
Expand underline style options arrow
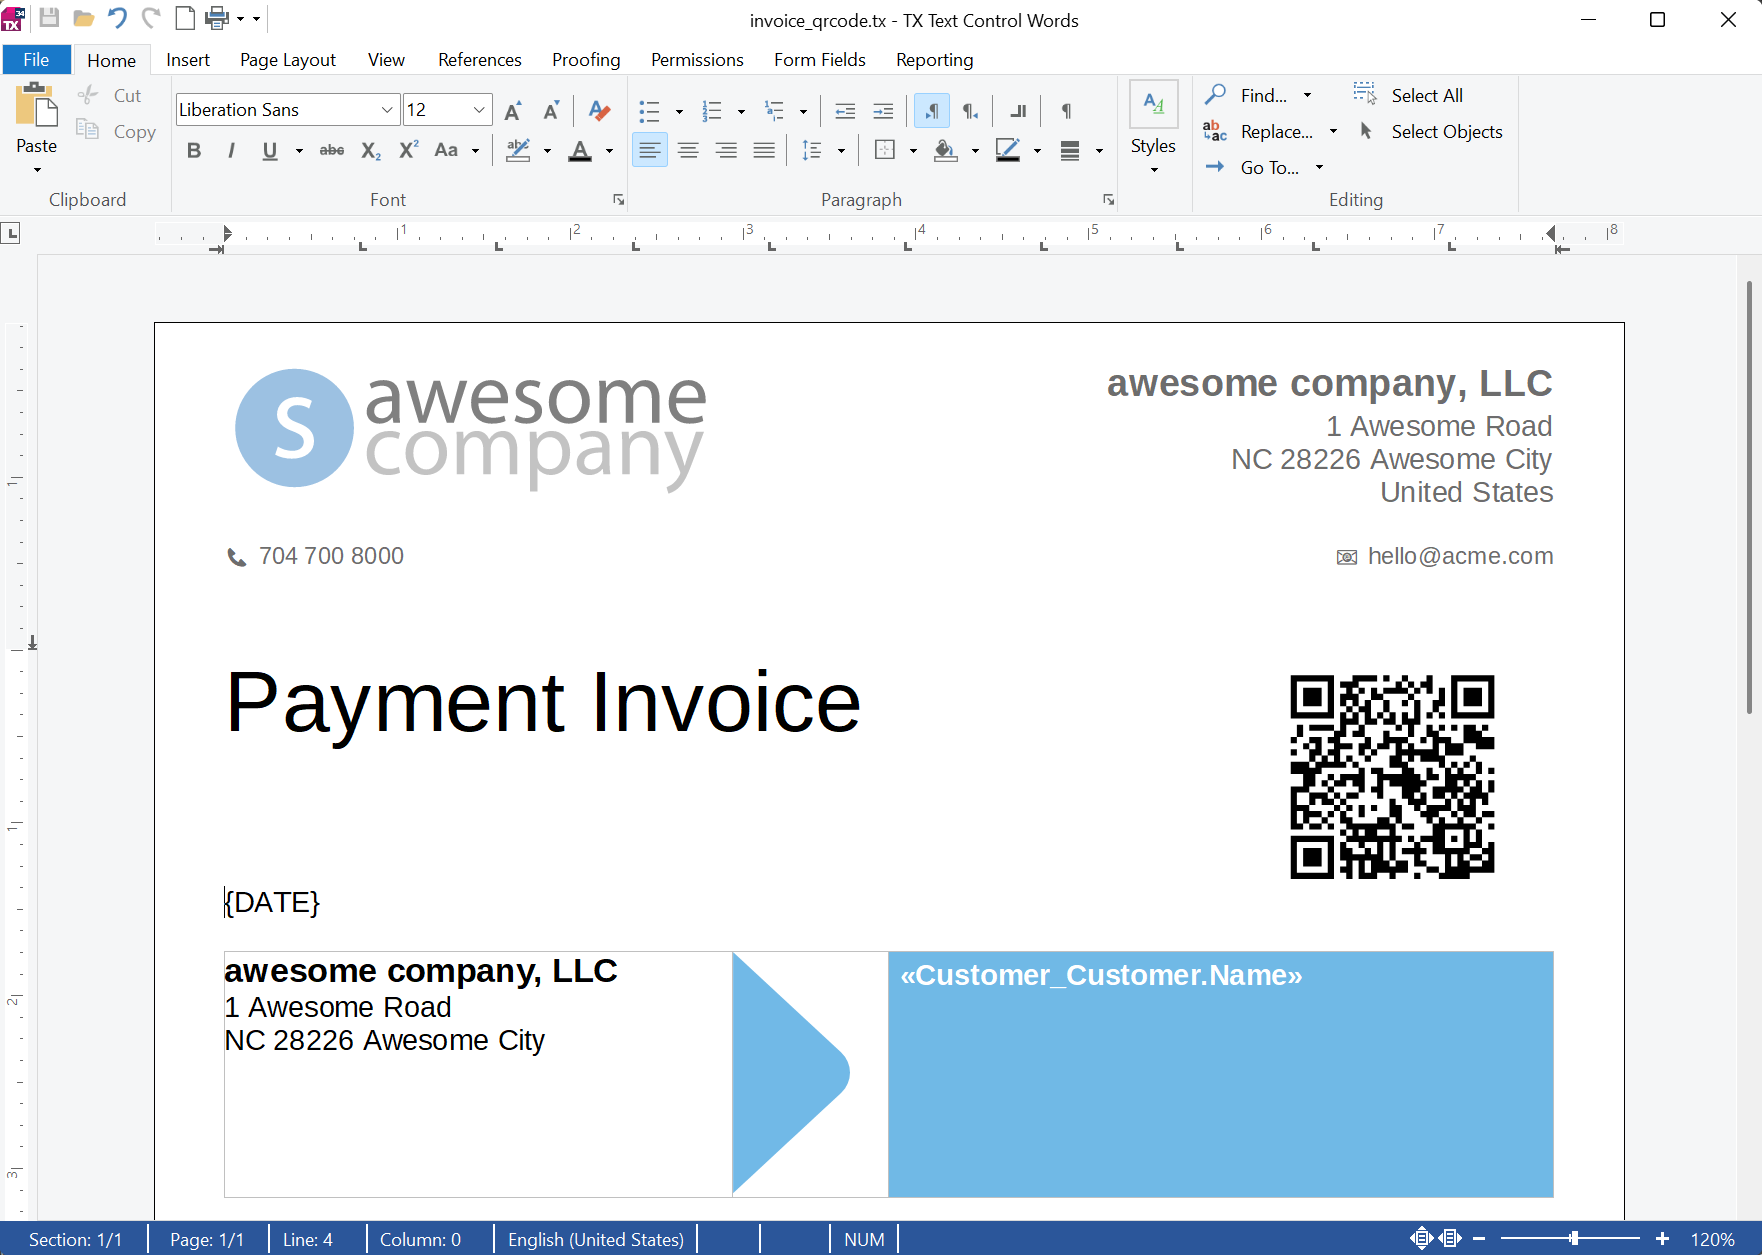299,151
